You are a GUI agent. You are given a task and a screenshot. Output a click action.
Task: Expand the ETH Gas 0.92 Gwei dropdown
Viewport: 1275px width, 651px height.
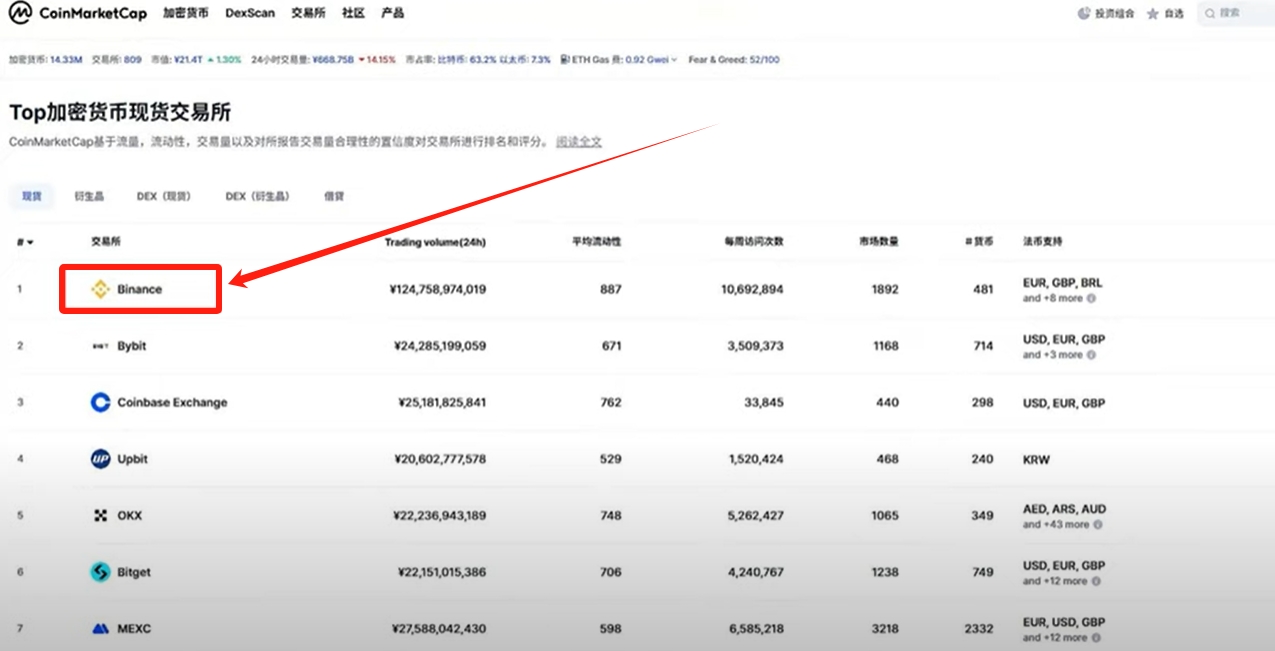click(x=674, y=60)
